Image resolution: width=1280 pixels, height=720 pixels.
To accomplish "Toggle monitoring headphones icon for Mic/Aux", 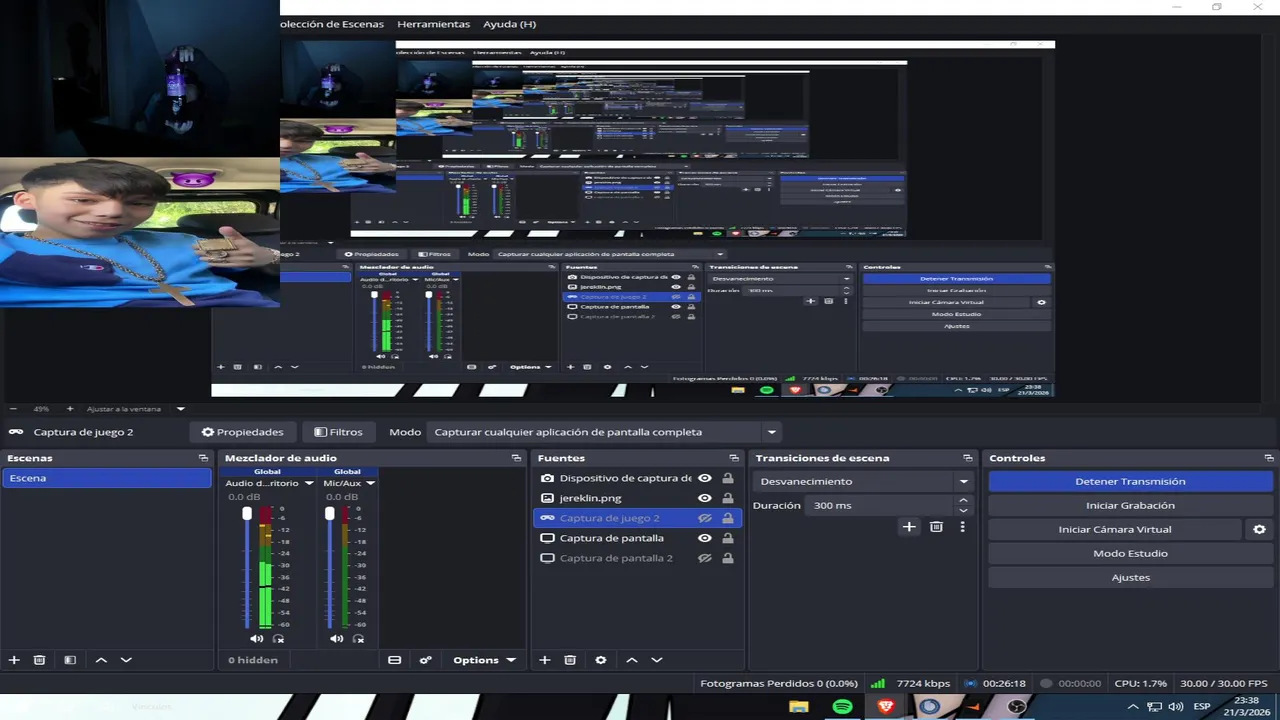I will [x=358, y=639].
